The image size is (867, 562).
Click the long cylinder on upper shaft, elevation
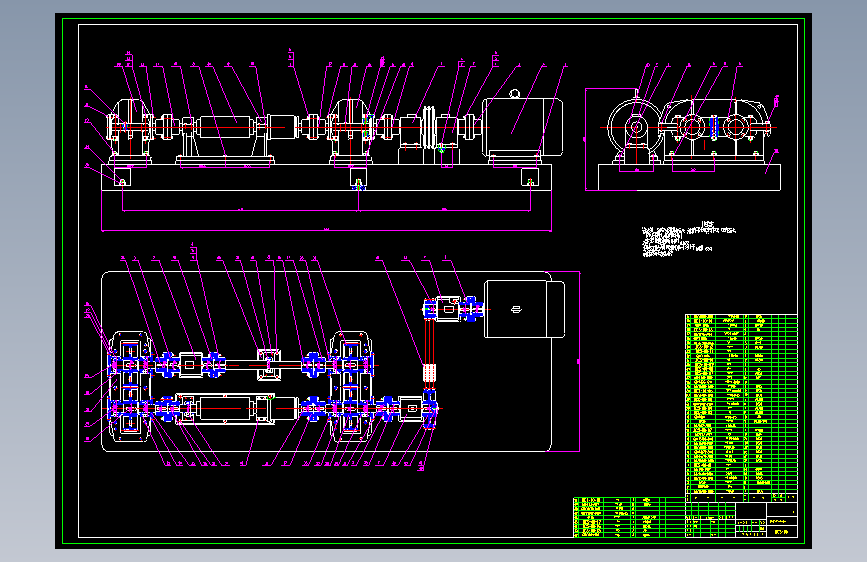(226, 127)
